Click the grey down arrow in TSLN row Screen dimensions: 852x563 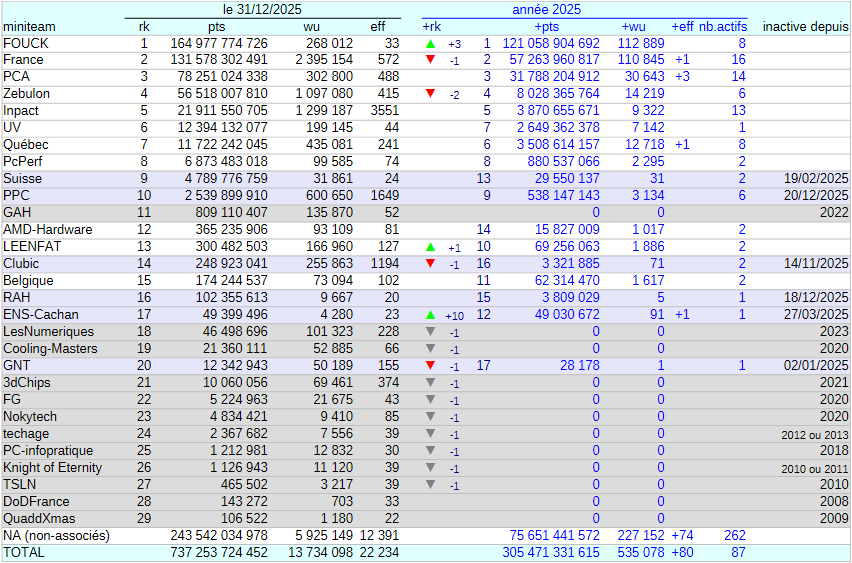(x=430, y=484)
